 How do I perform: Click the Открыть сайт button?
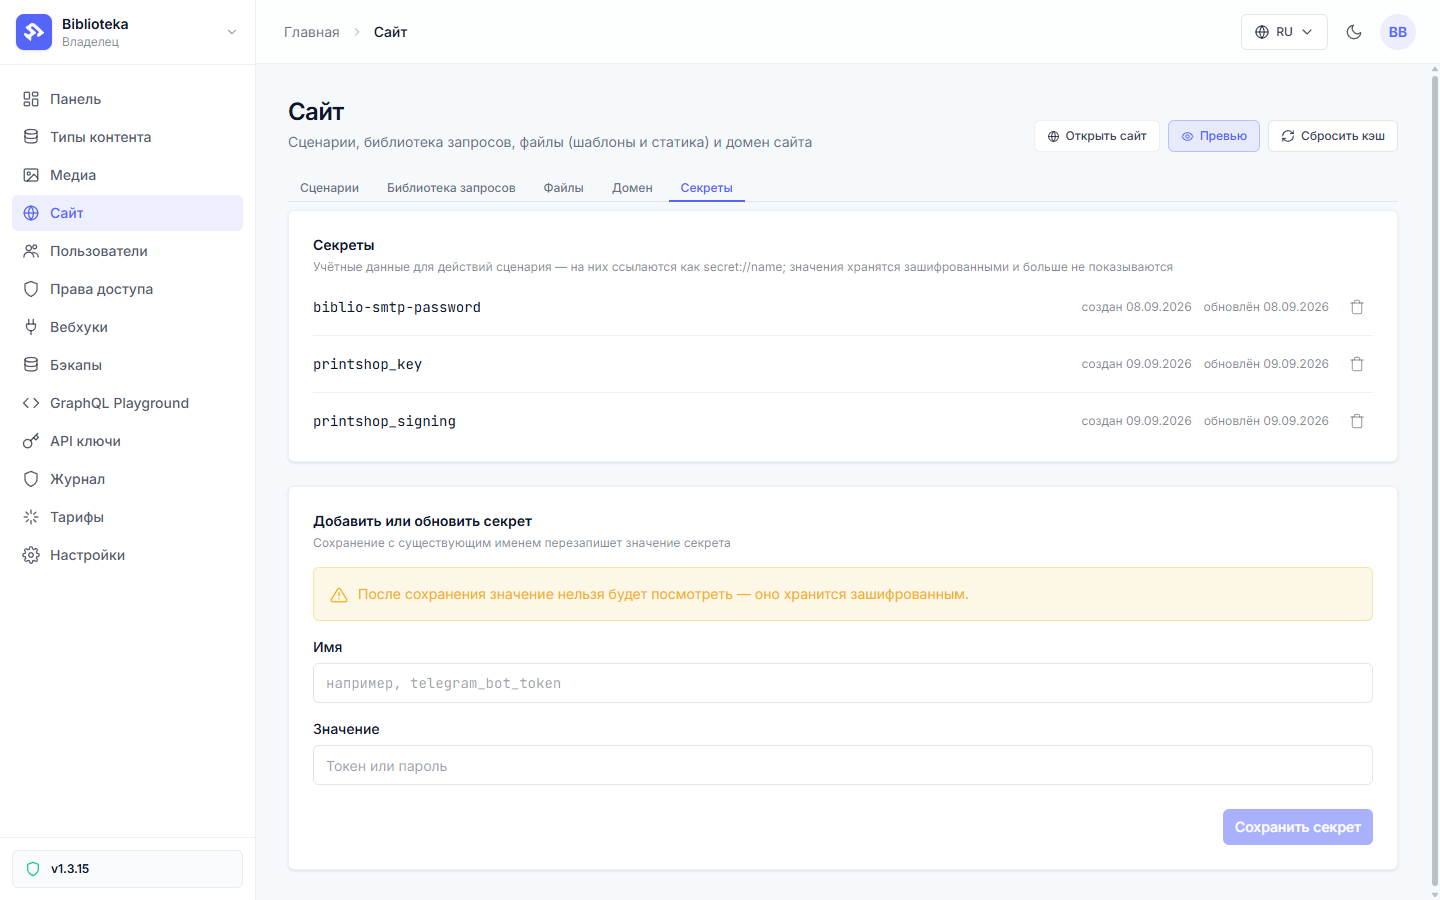coord(1097,136)
